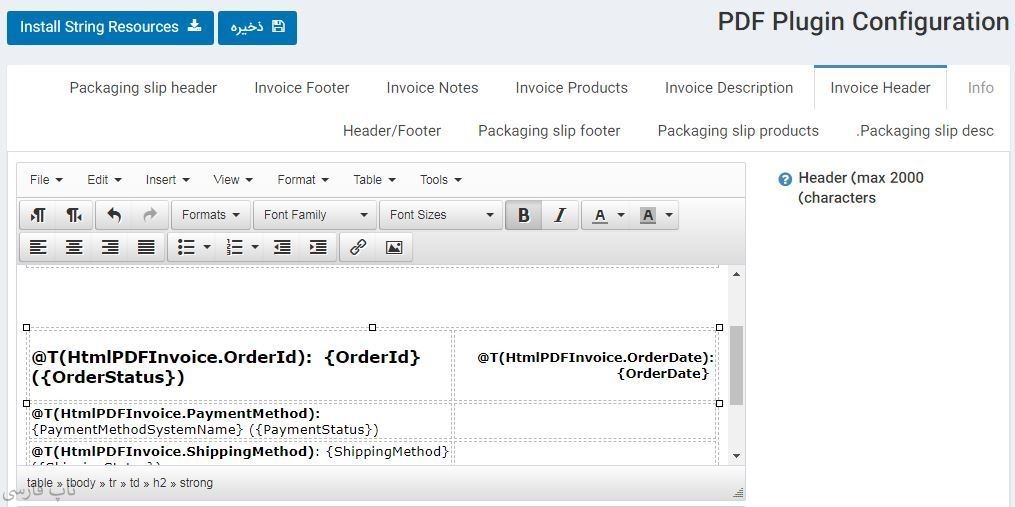The image size is (1015, 507).
Task: Click the editor's scroll down arrow
Action: pos(737,456)
